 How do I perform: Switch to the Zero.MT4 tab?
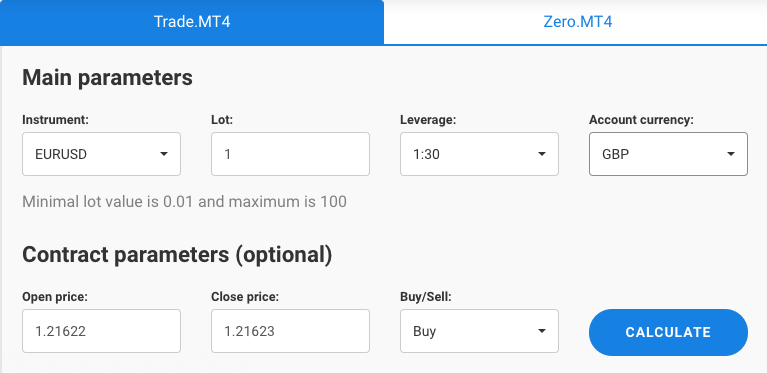click(577, 22)
